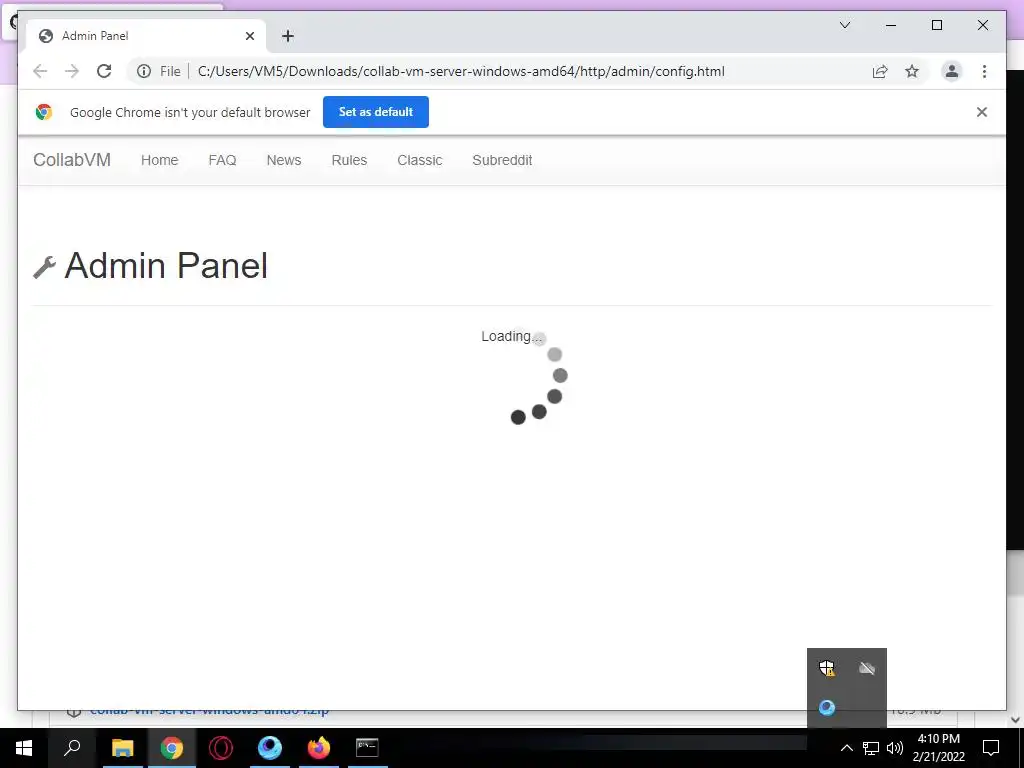Open the tab search dropdown arrow
This screenshot has width=1024, height=768.
[844, 25]
